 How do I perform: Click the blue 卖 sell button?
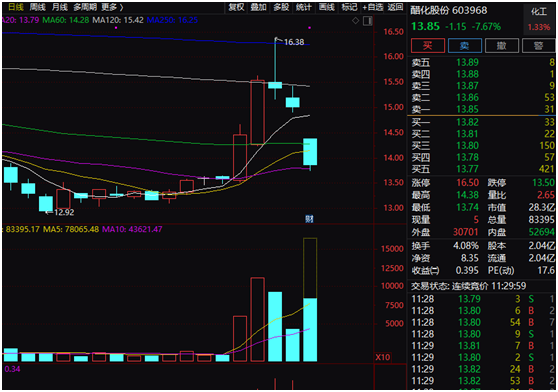click(x=464, y=46)
